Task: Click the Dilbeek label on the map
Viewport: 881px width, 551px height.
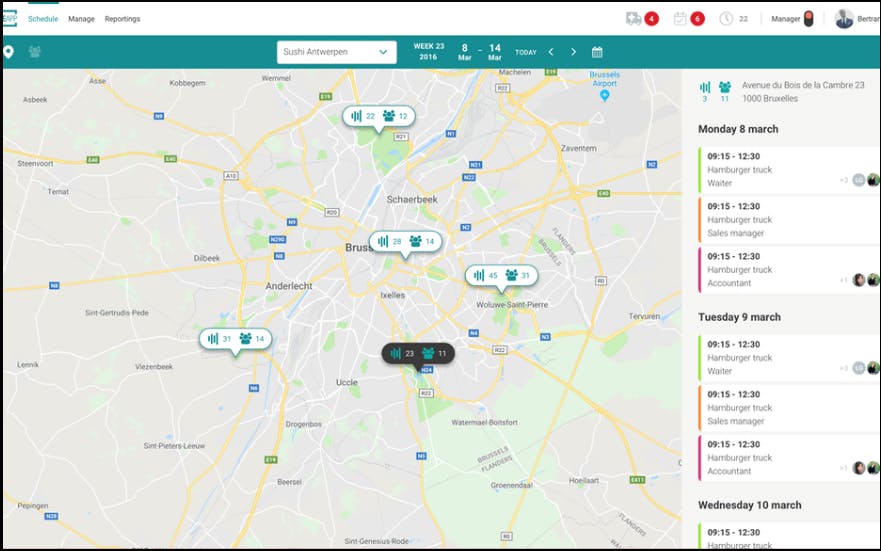Action: pos(207,258)
